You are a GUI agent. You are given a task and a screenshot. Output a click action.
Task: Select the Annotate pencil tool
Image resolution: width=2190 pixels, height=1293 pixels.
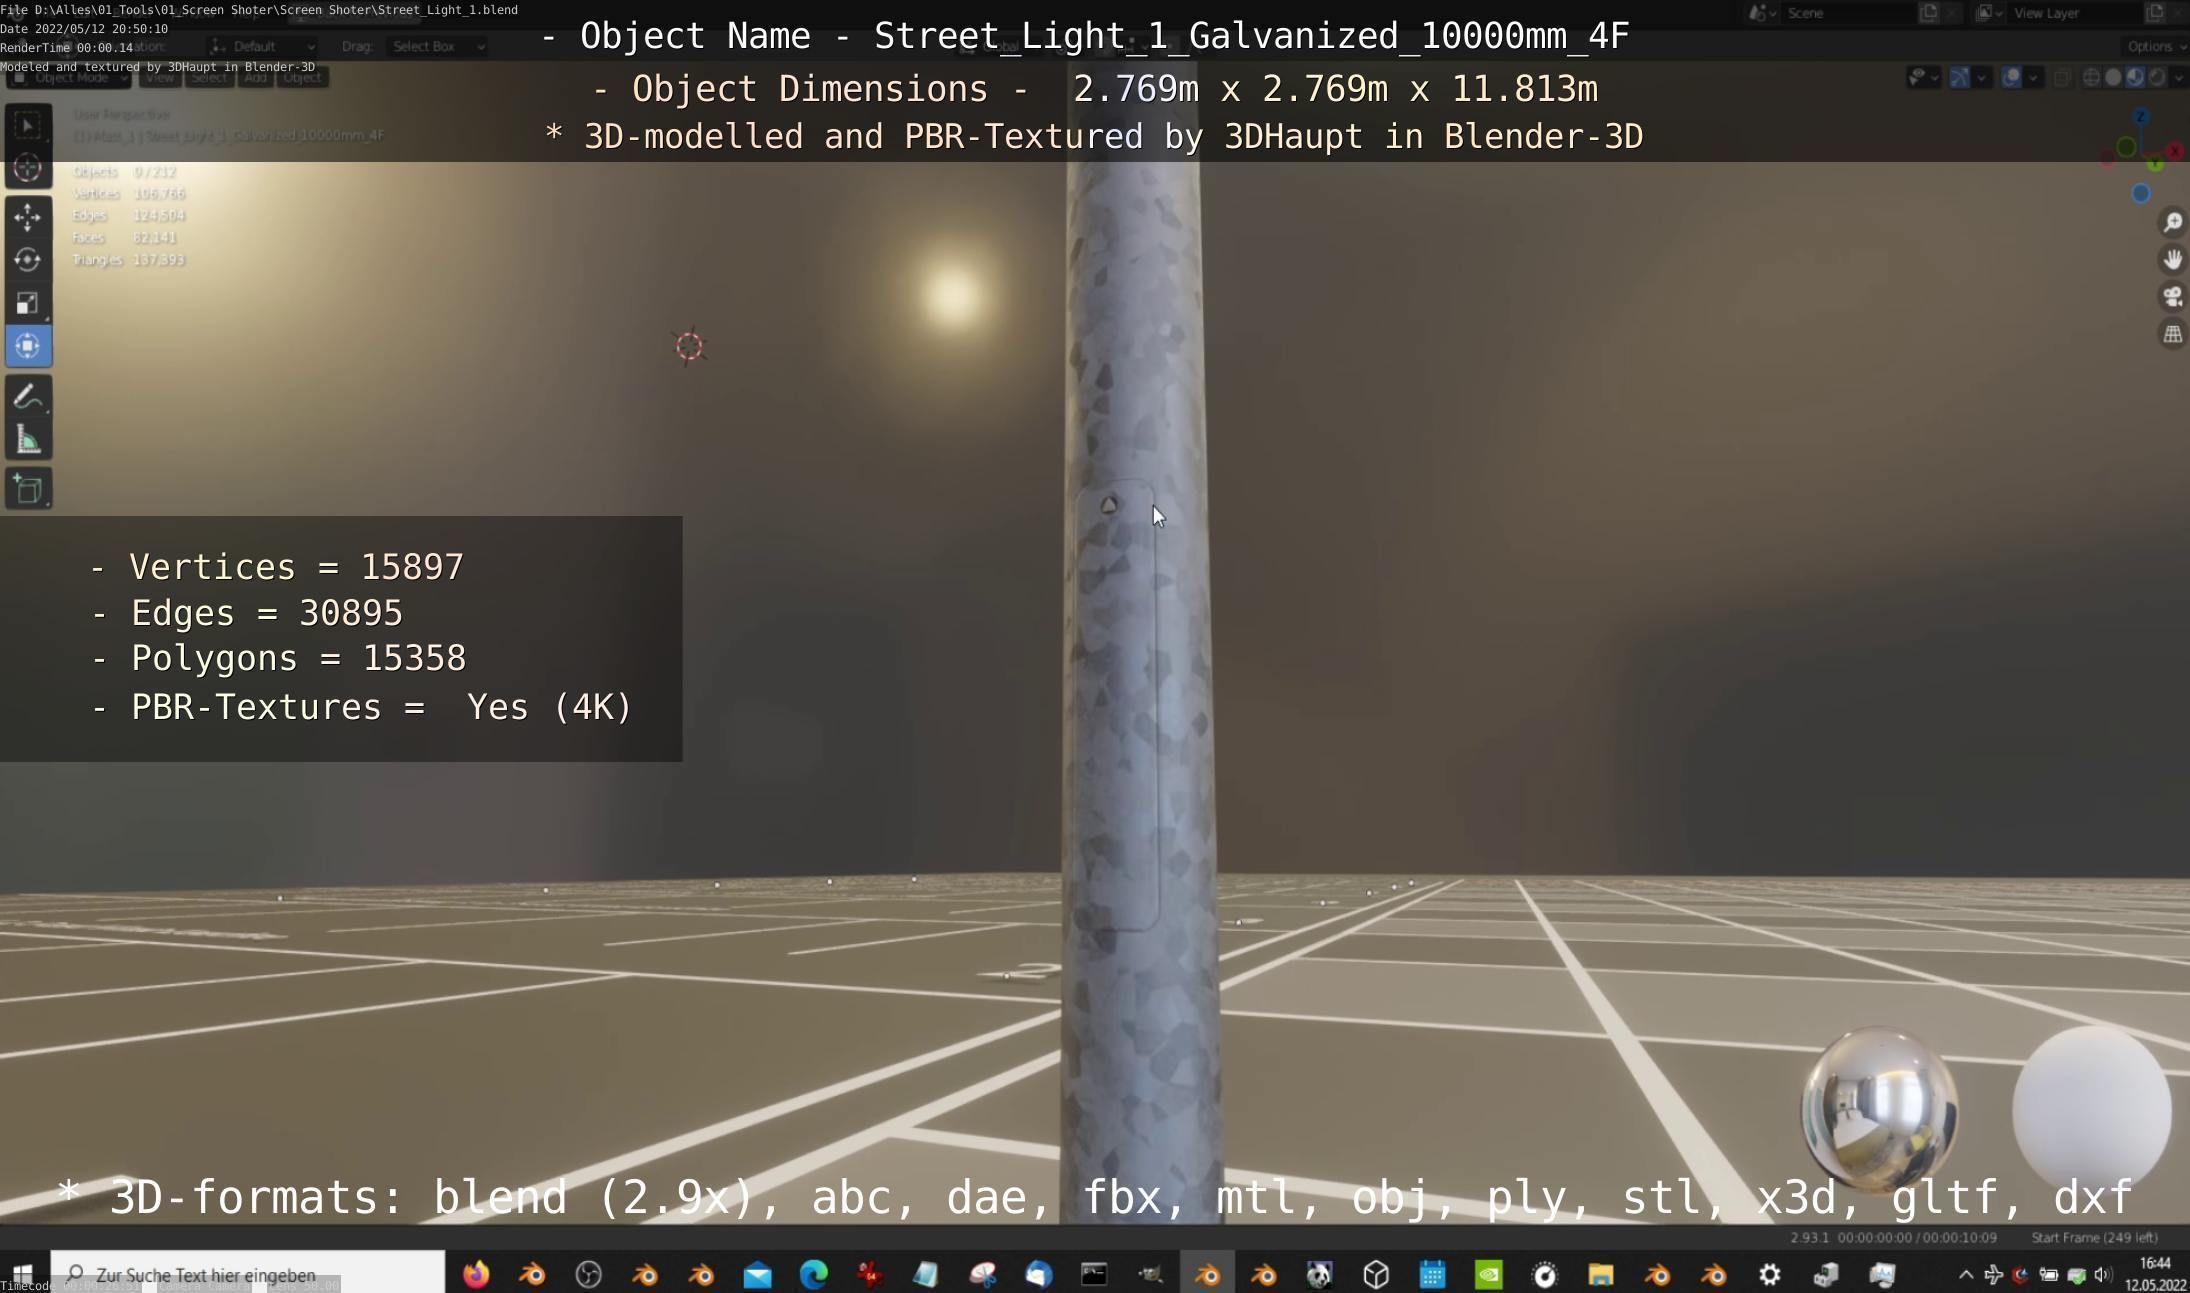28,397
